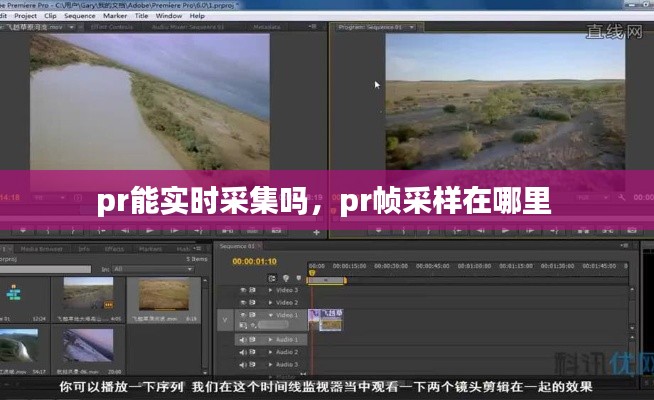Image resolution: width=654 pixels, height=400 pixels.
Task: Toggle sync lock on Video 3 track
Action: (x=252, y=290)
